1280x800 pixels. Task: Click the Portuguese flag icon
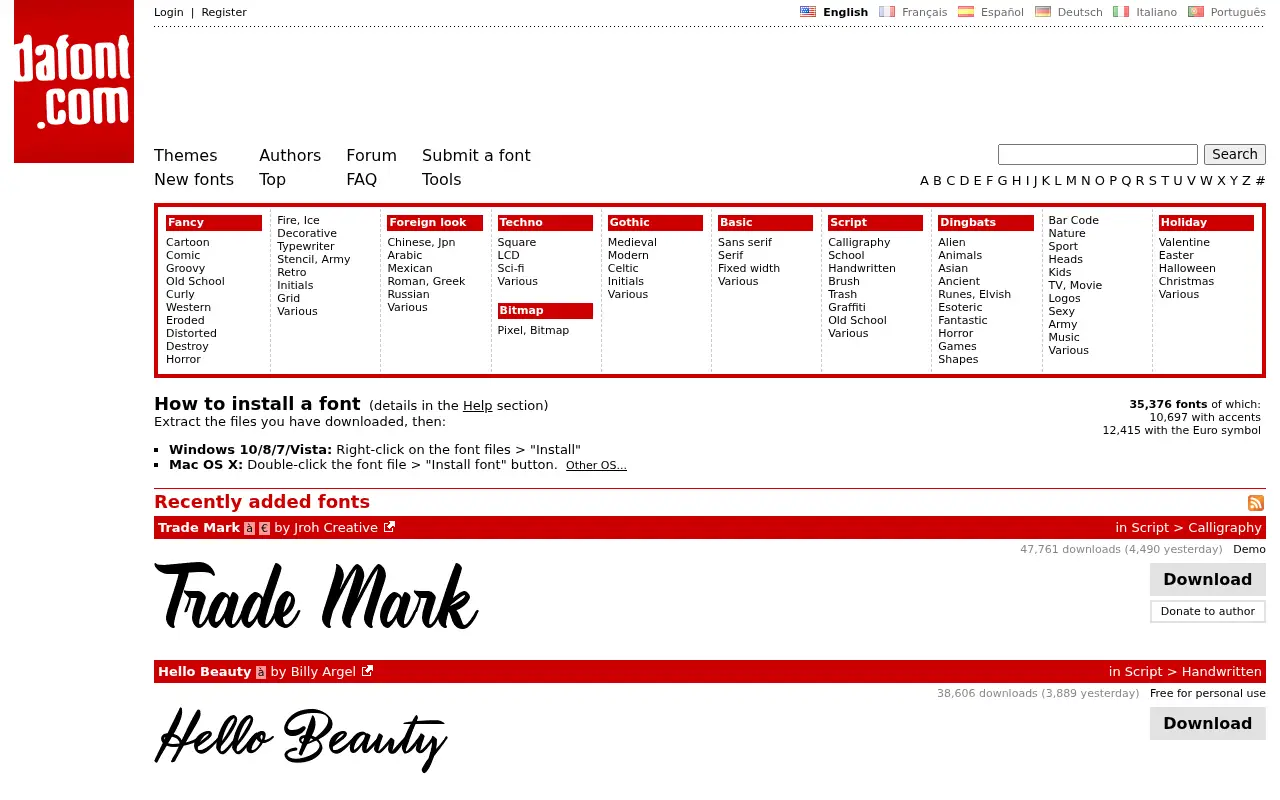(1196, 12)
